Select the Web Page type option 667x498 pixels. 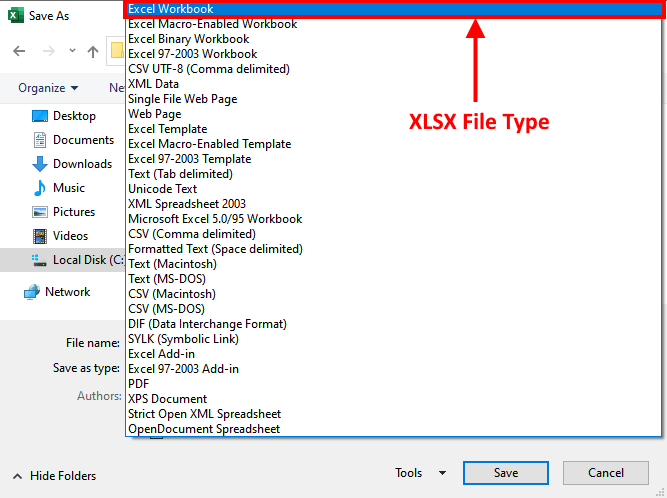pos(394,114)
